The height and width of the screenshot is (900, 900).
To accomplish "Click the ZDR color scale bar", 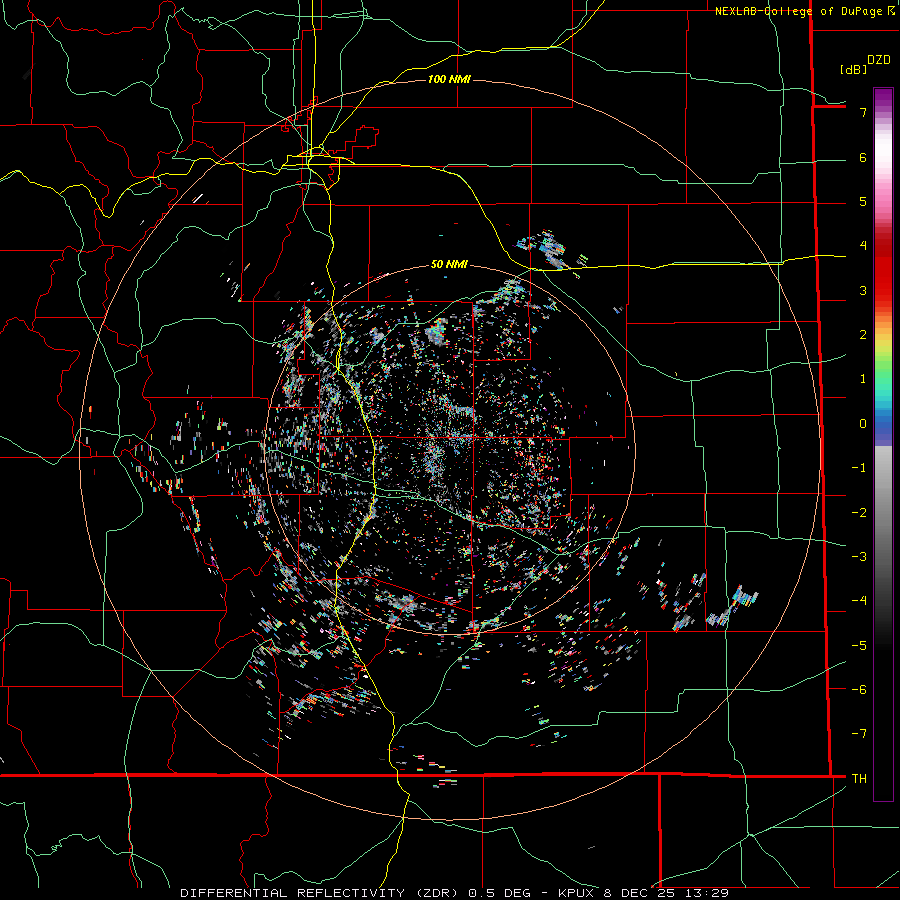I will (x=883, y=444).
